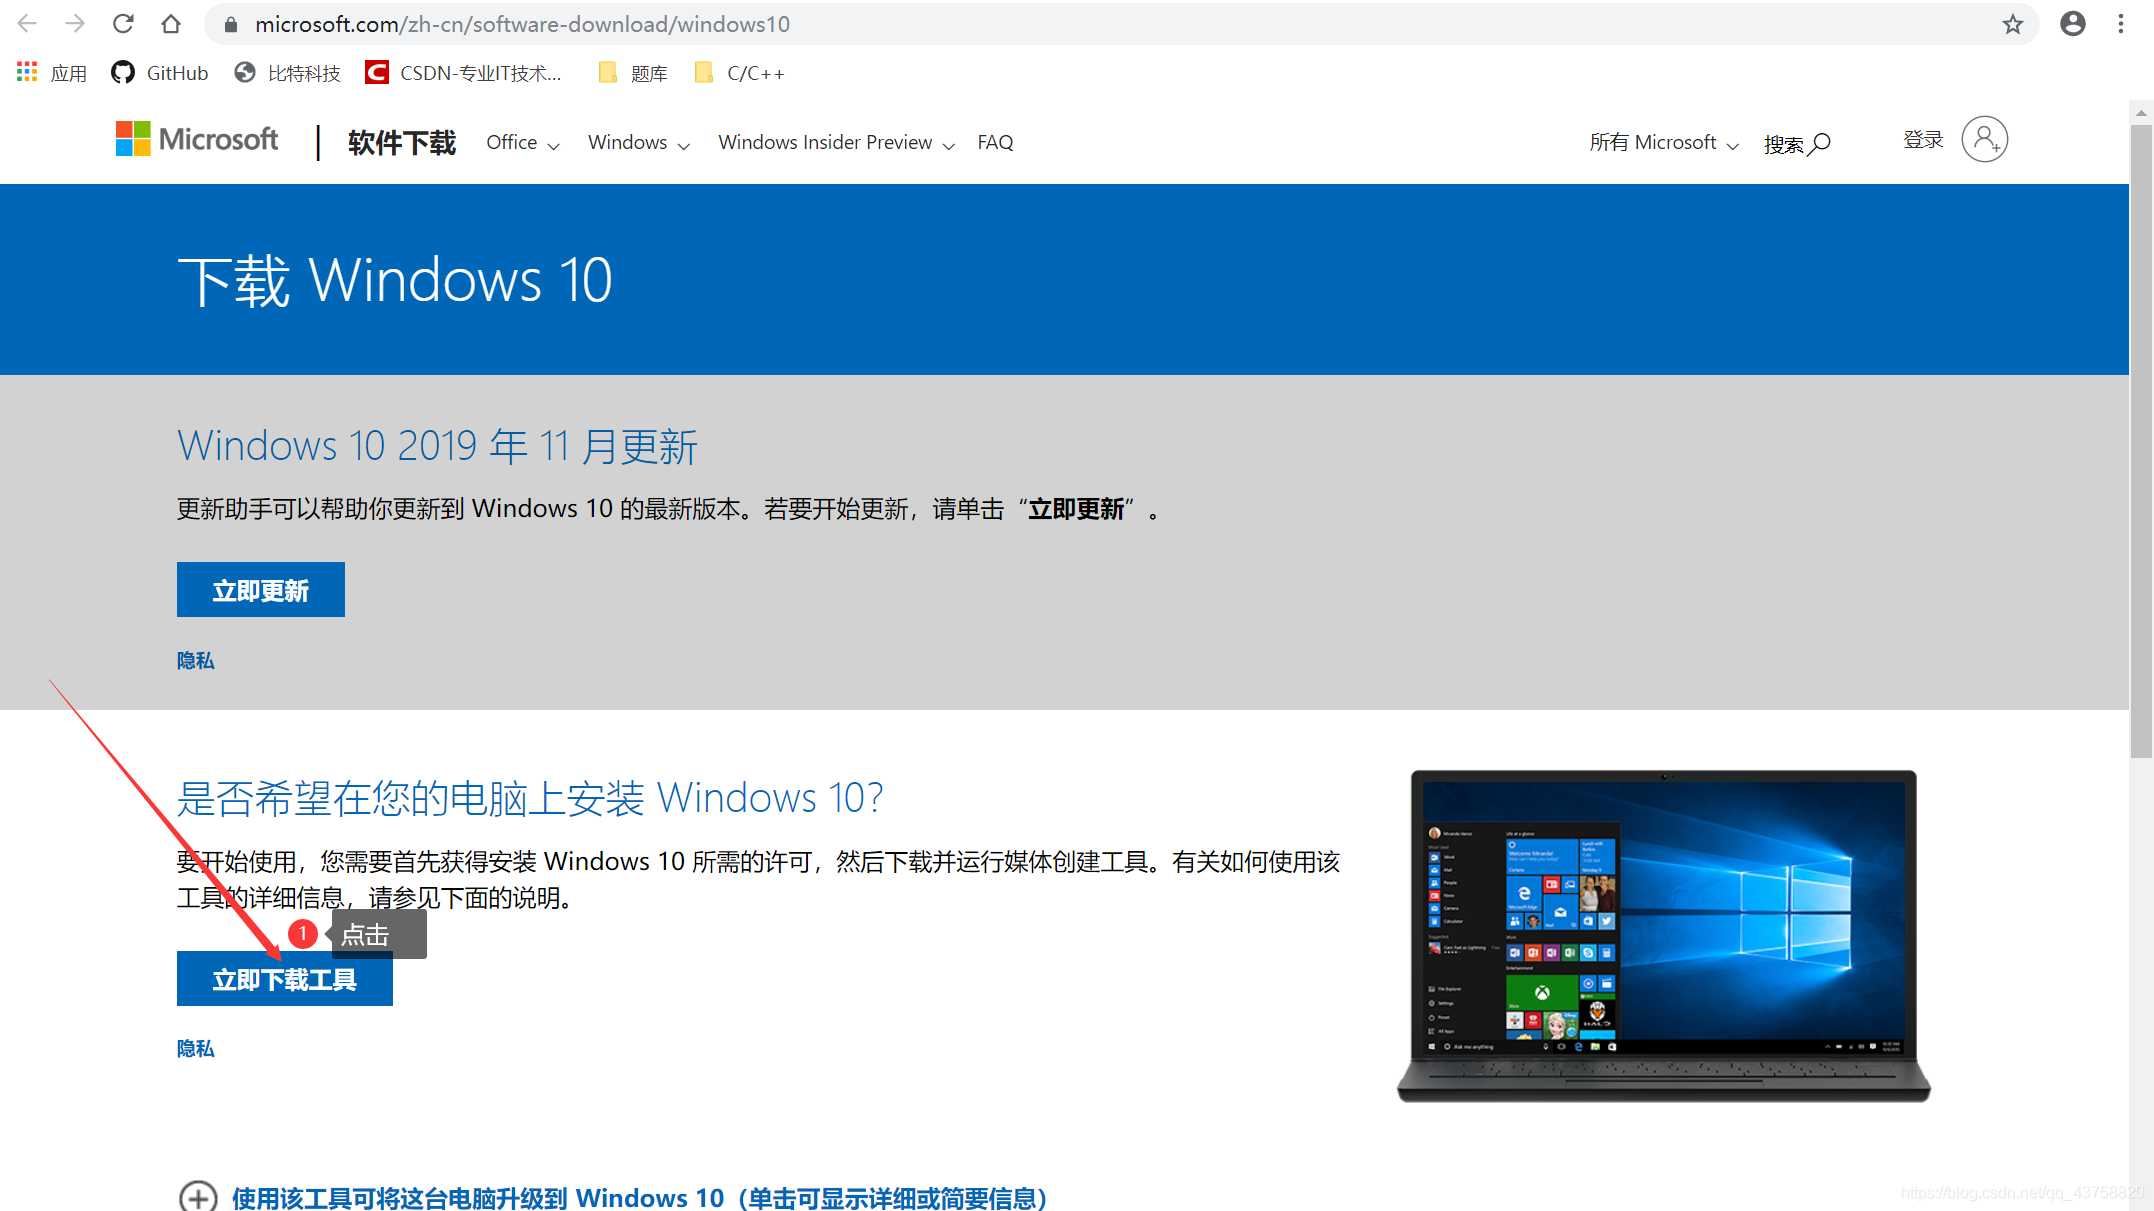Expand the Windows dropdown menu
2154x1211 pixels.
(639, 143)
